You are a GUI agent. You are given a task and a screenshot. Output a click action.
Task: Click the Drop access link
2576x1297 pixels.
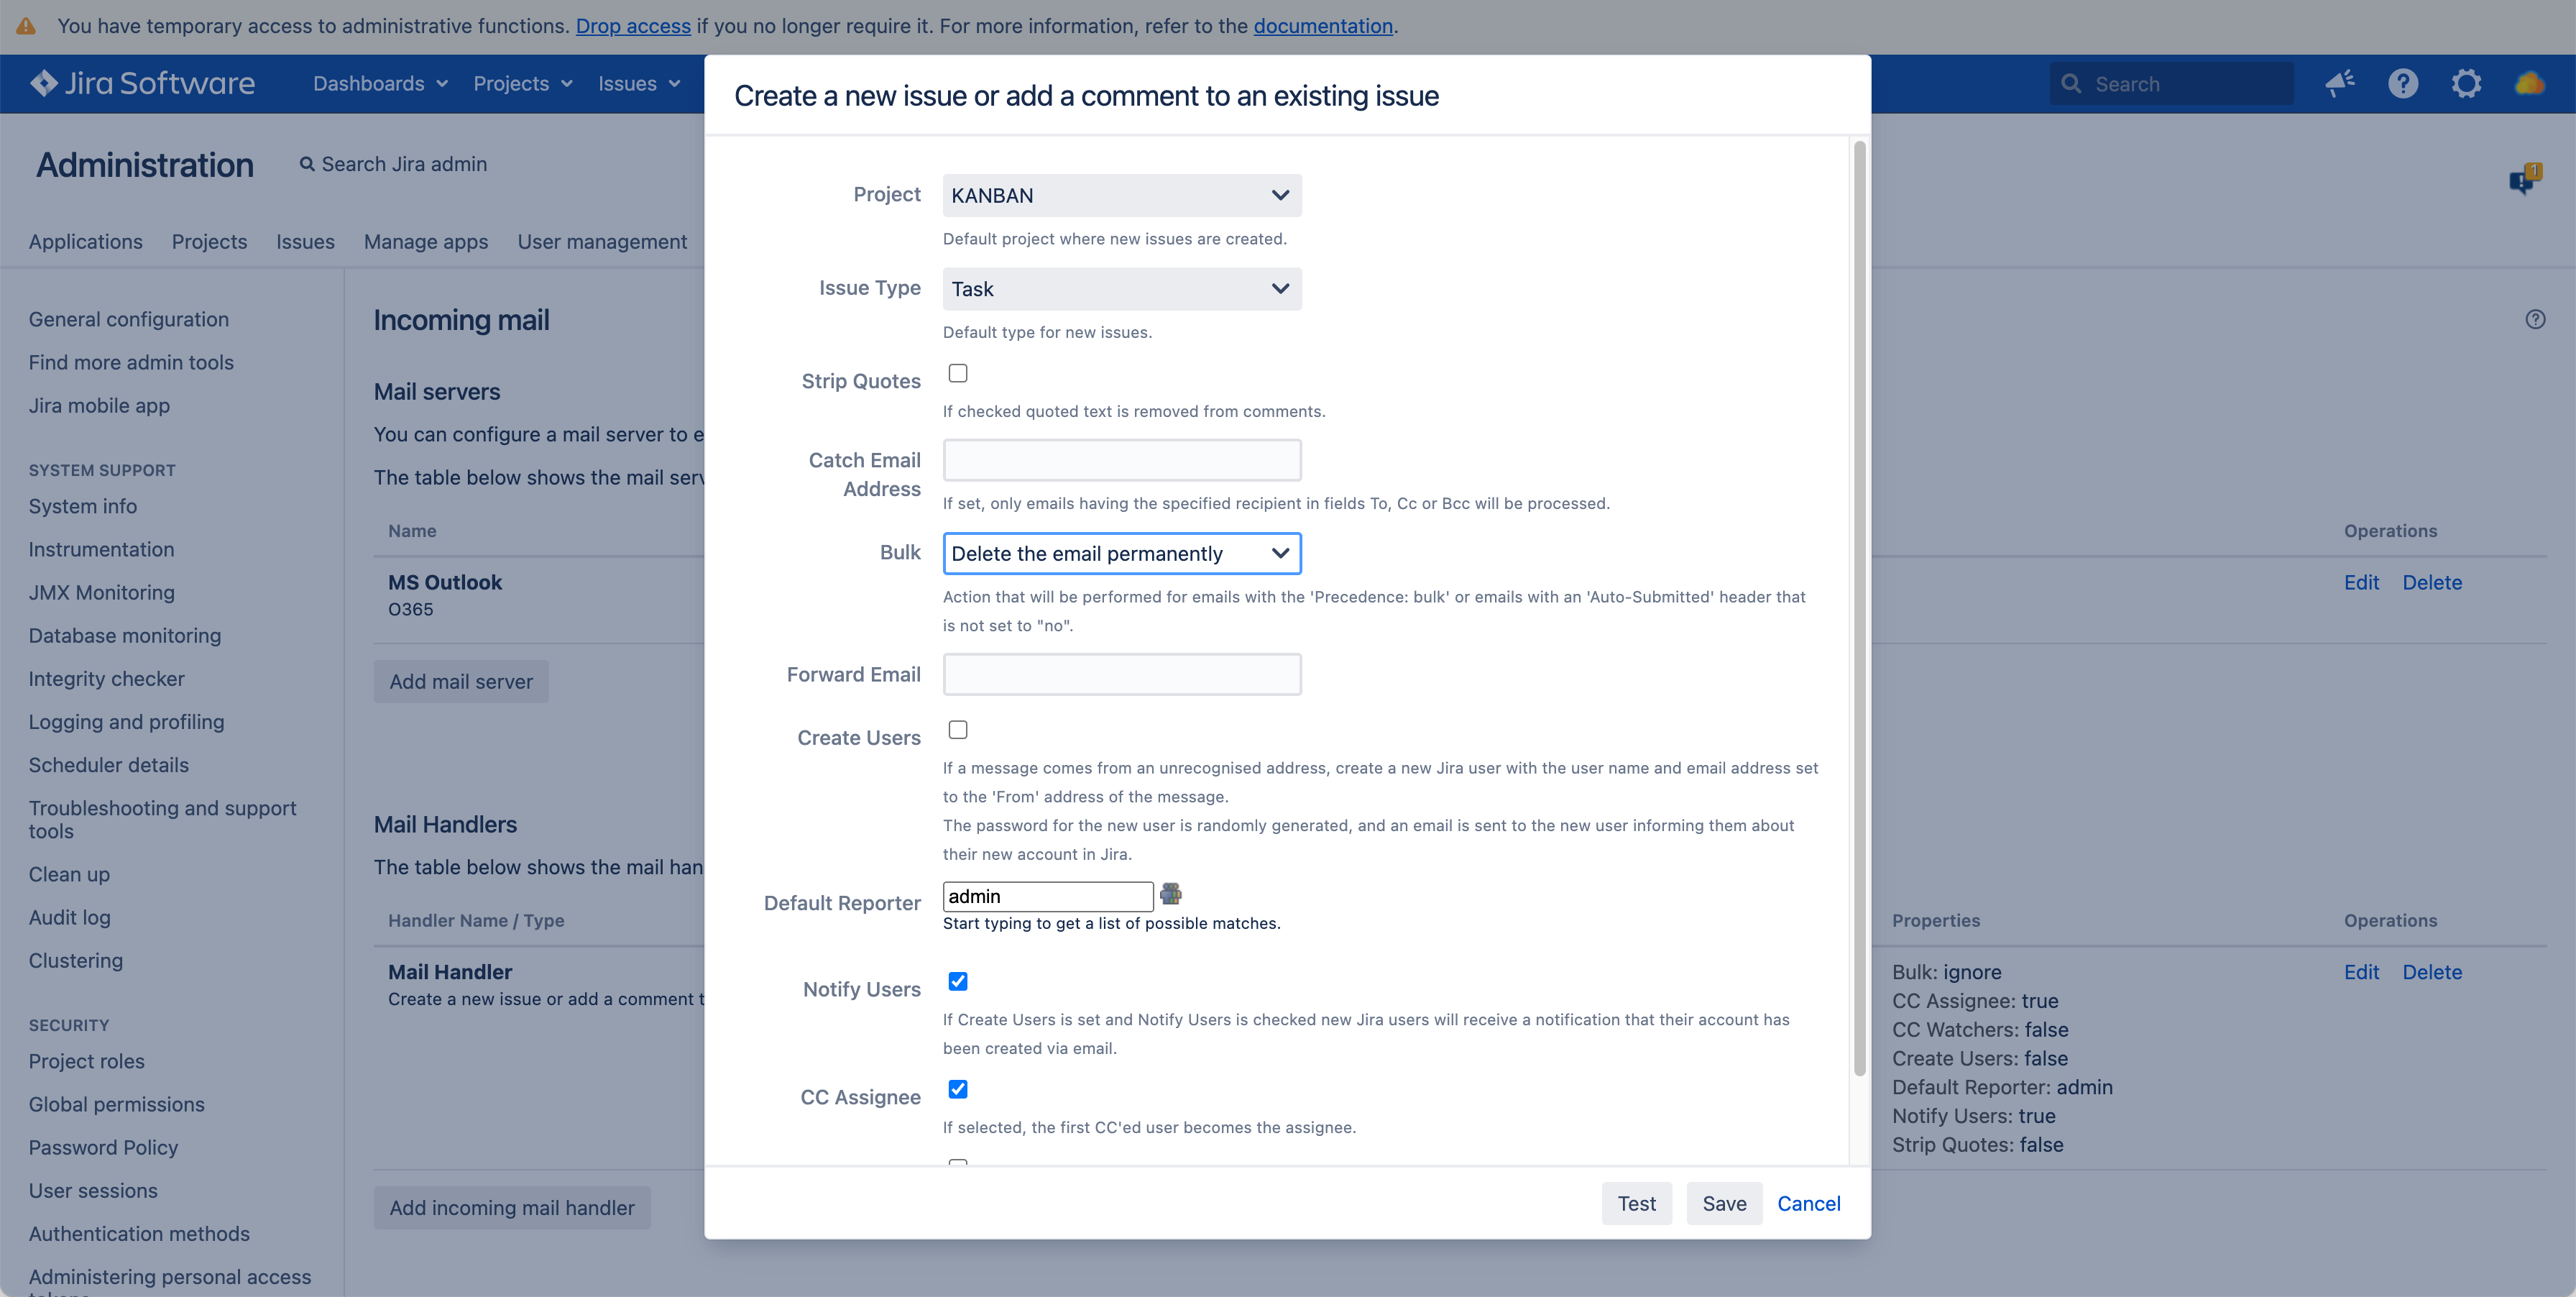pyautogui.click(x=633, y=26)
